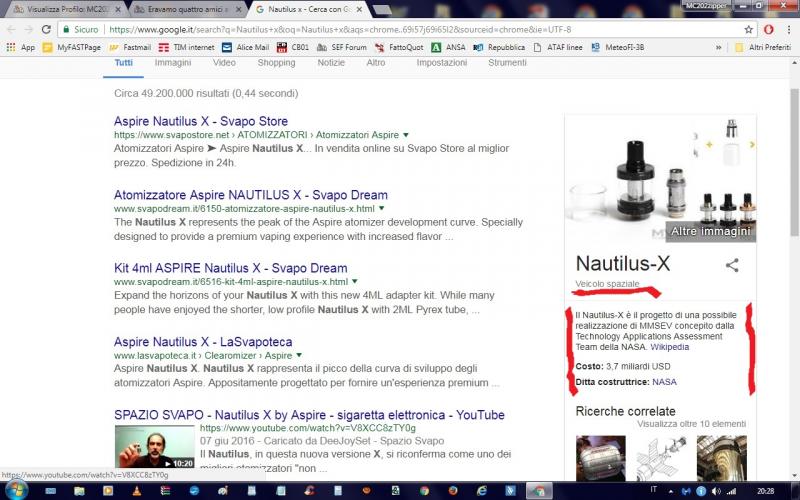
Task: Select the Tutti search tab
Action: pos(123,63)
